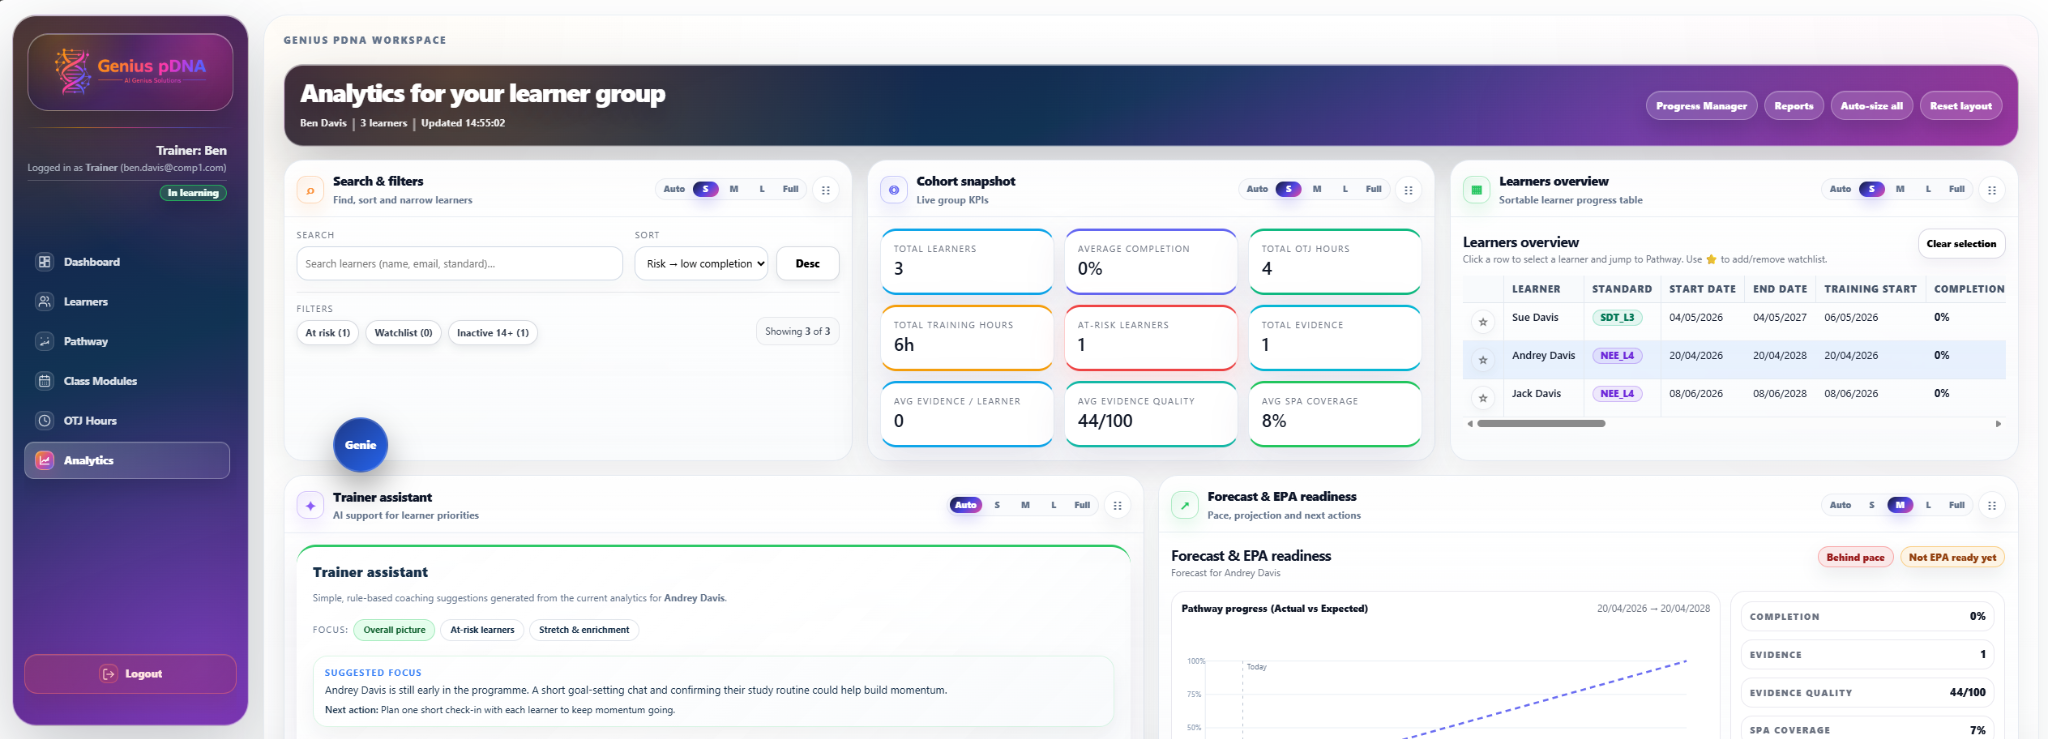
Task: Open Class Modules page
Action: pos(127,381)
